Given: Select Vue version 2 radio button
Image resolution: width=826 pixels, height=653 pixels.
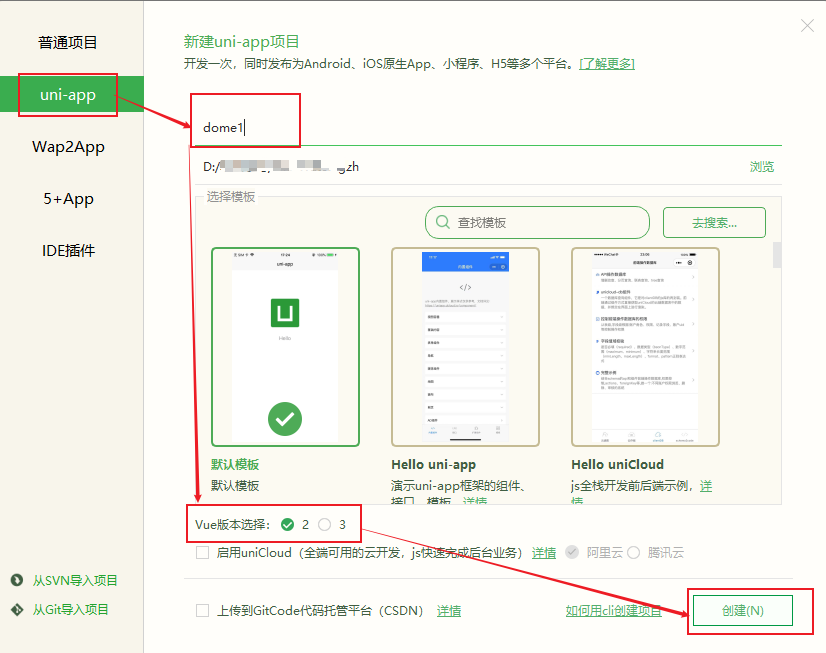Looking at the screenshot, I should [288, 525].
